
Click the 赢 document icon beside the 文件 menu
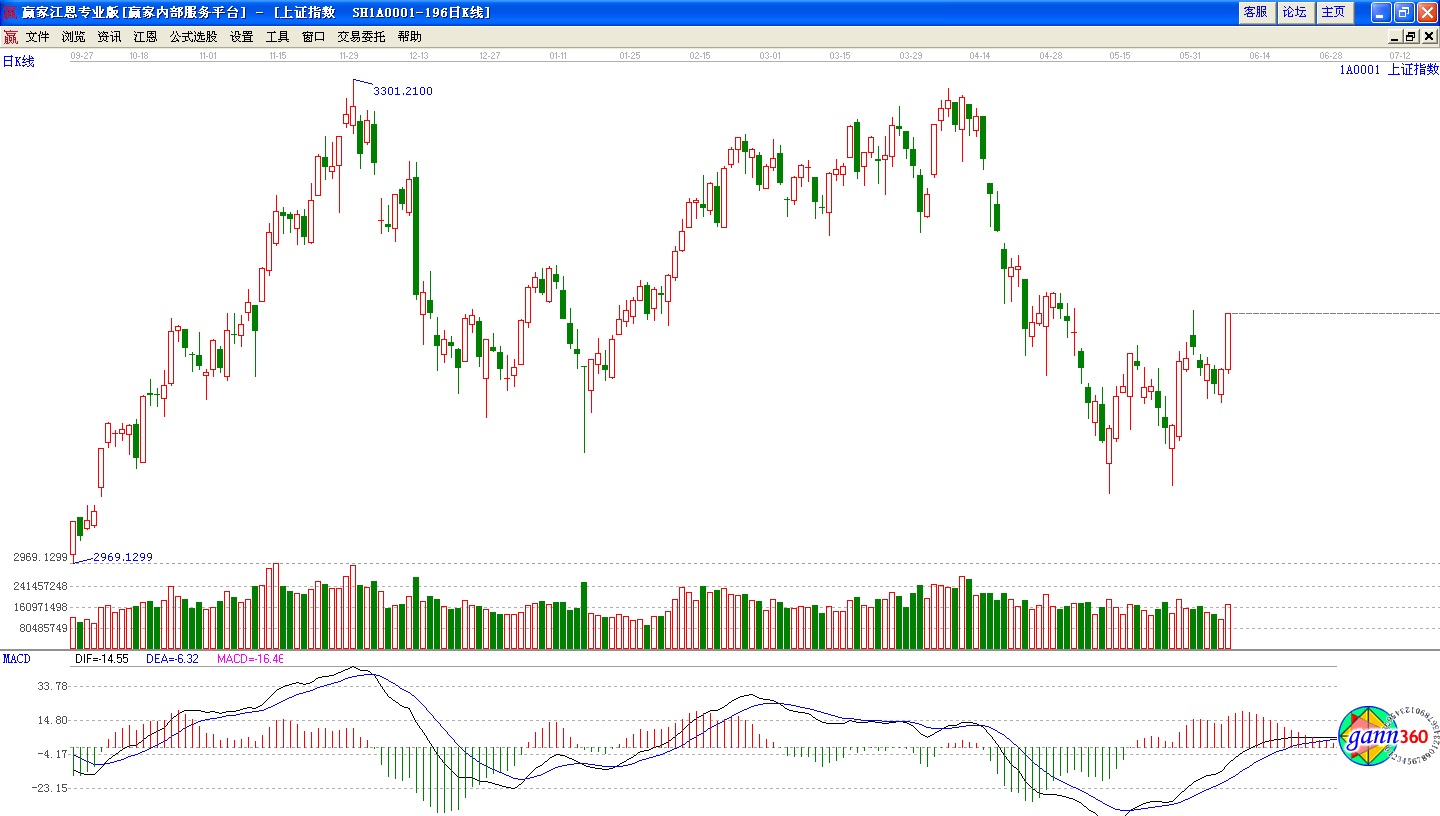11,37
